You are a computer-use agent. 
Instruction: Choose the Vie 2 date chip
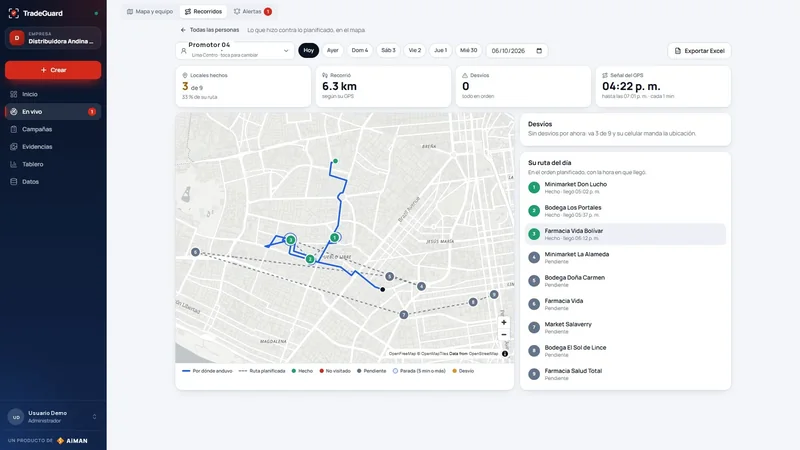pos(415,51)
